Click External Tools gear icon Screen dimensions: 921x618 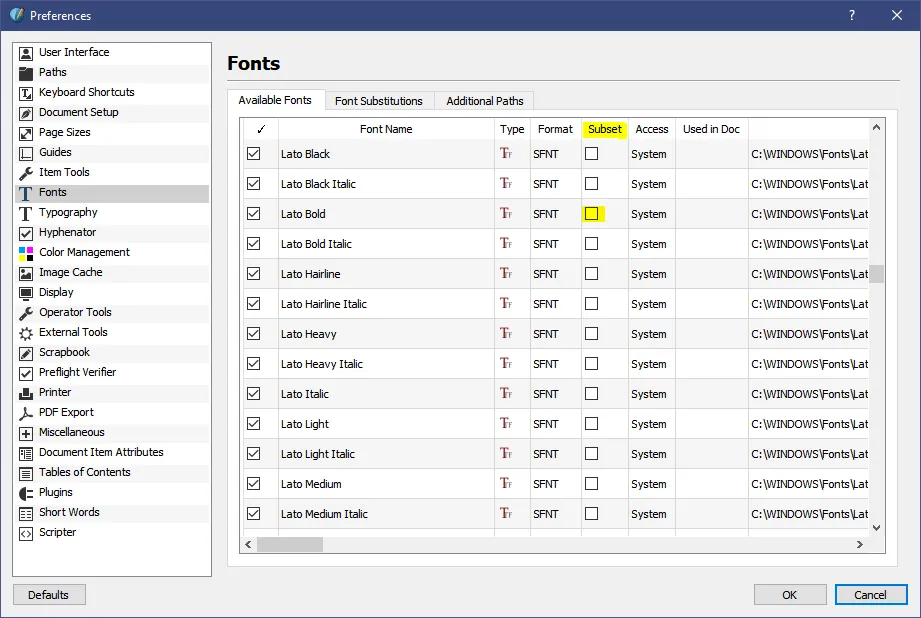point(26,333)
